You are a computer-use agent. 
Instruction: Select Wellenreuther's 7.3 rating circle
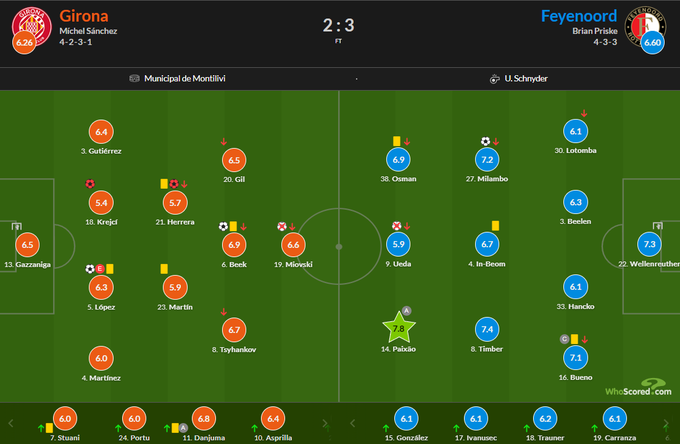pos(650,245)
